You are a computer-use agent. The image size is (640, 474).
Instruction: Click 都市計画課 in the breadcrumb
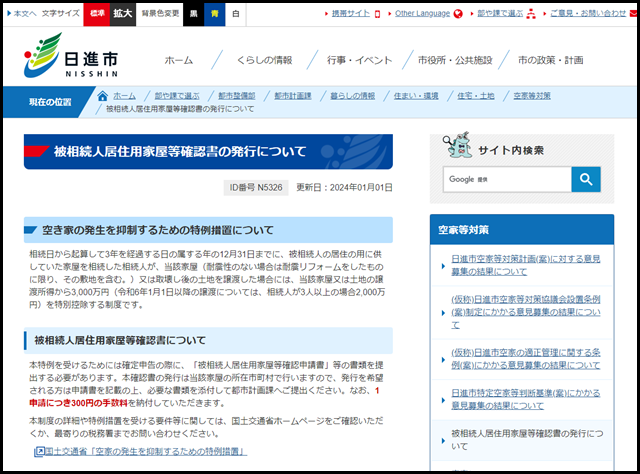pyautogui.click(x=293, y=96)
